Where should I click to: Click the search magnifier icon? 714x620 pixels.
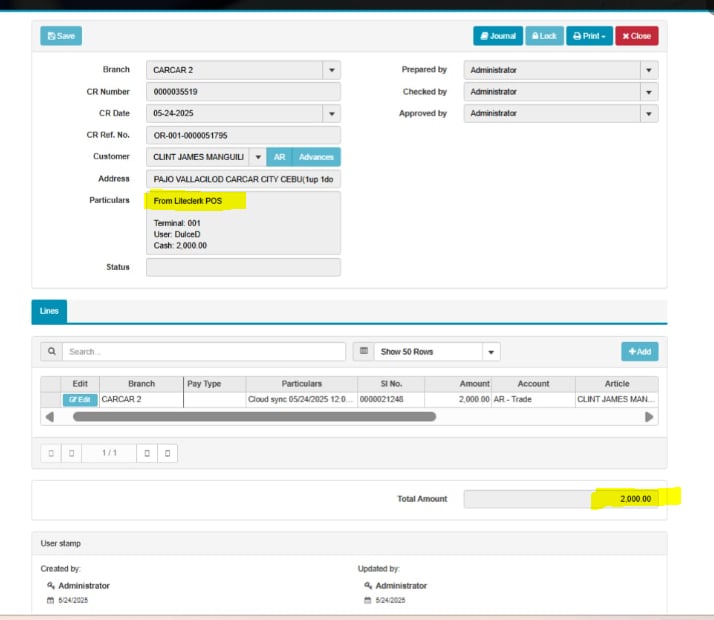51,352
